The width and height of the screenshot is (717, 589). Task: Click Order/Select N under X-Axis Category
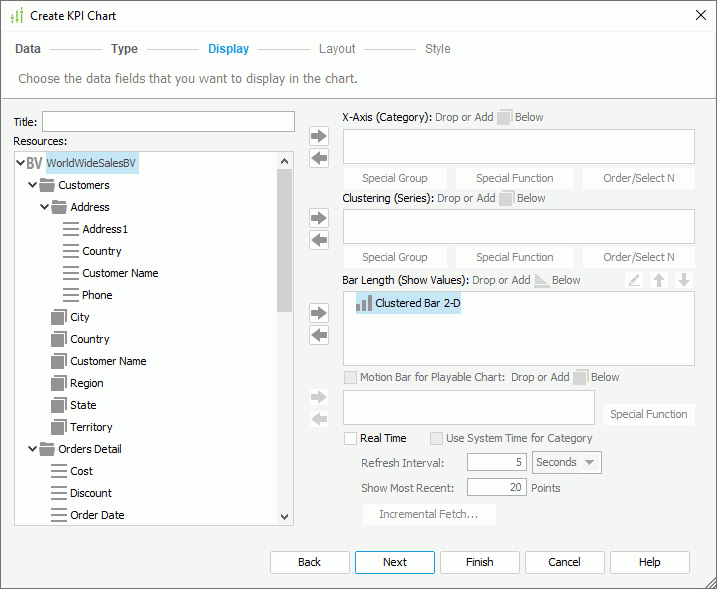pyautogui.click(x=639, y=178)
